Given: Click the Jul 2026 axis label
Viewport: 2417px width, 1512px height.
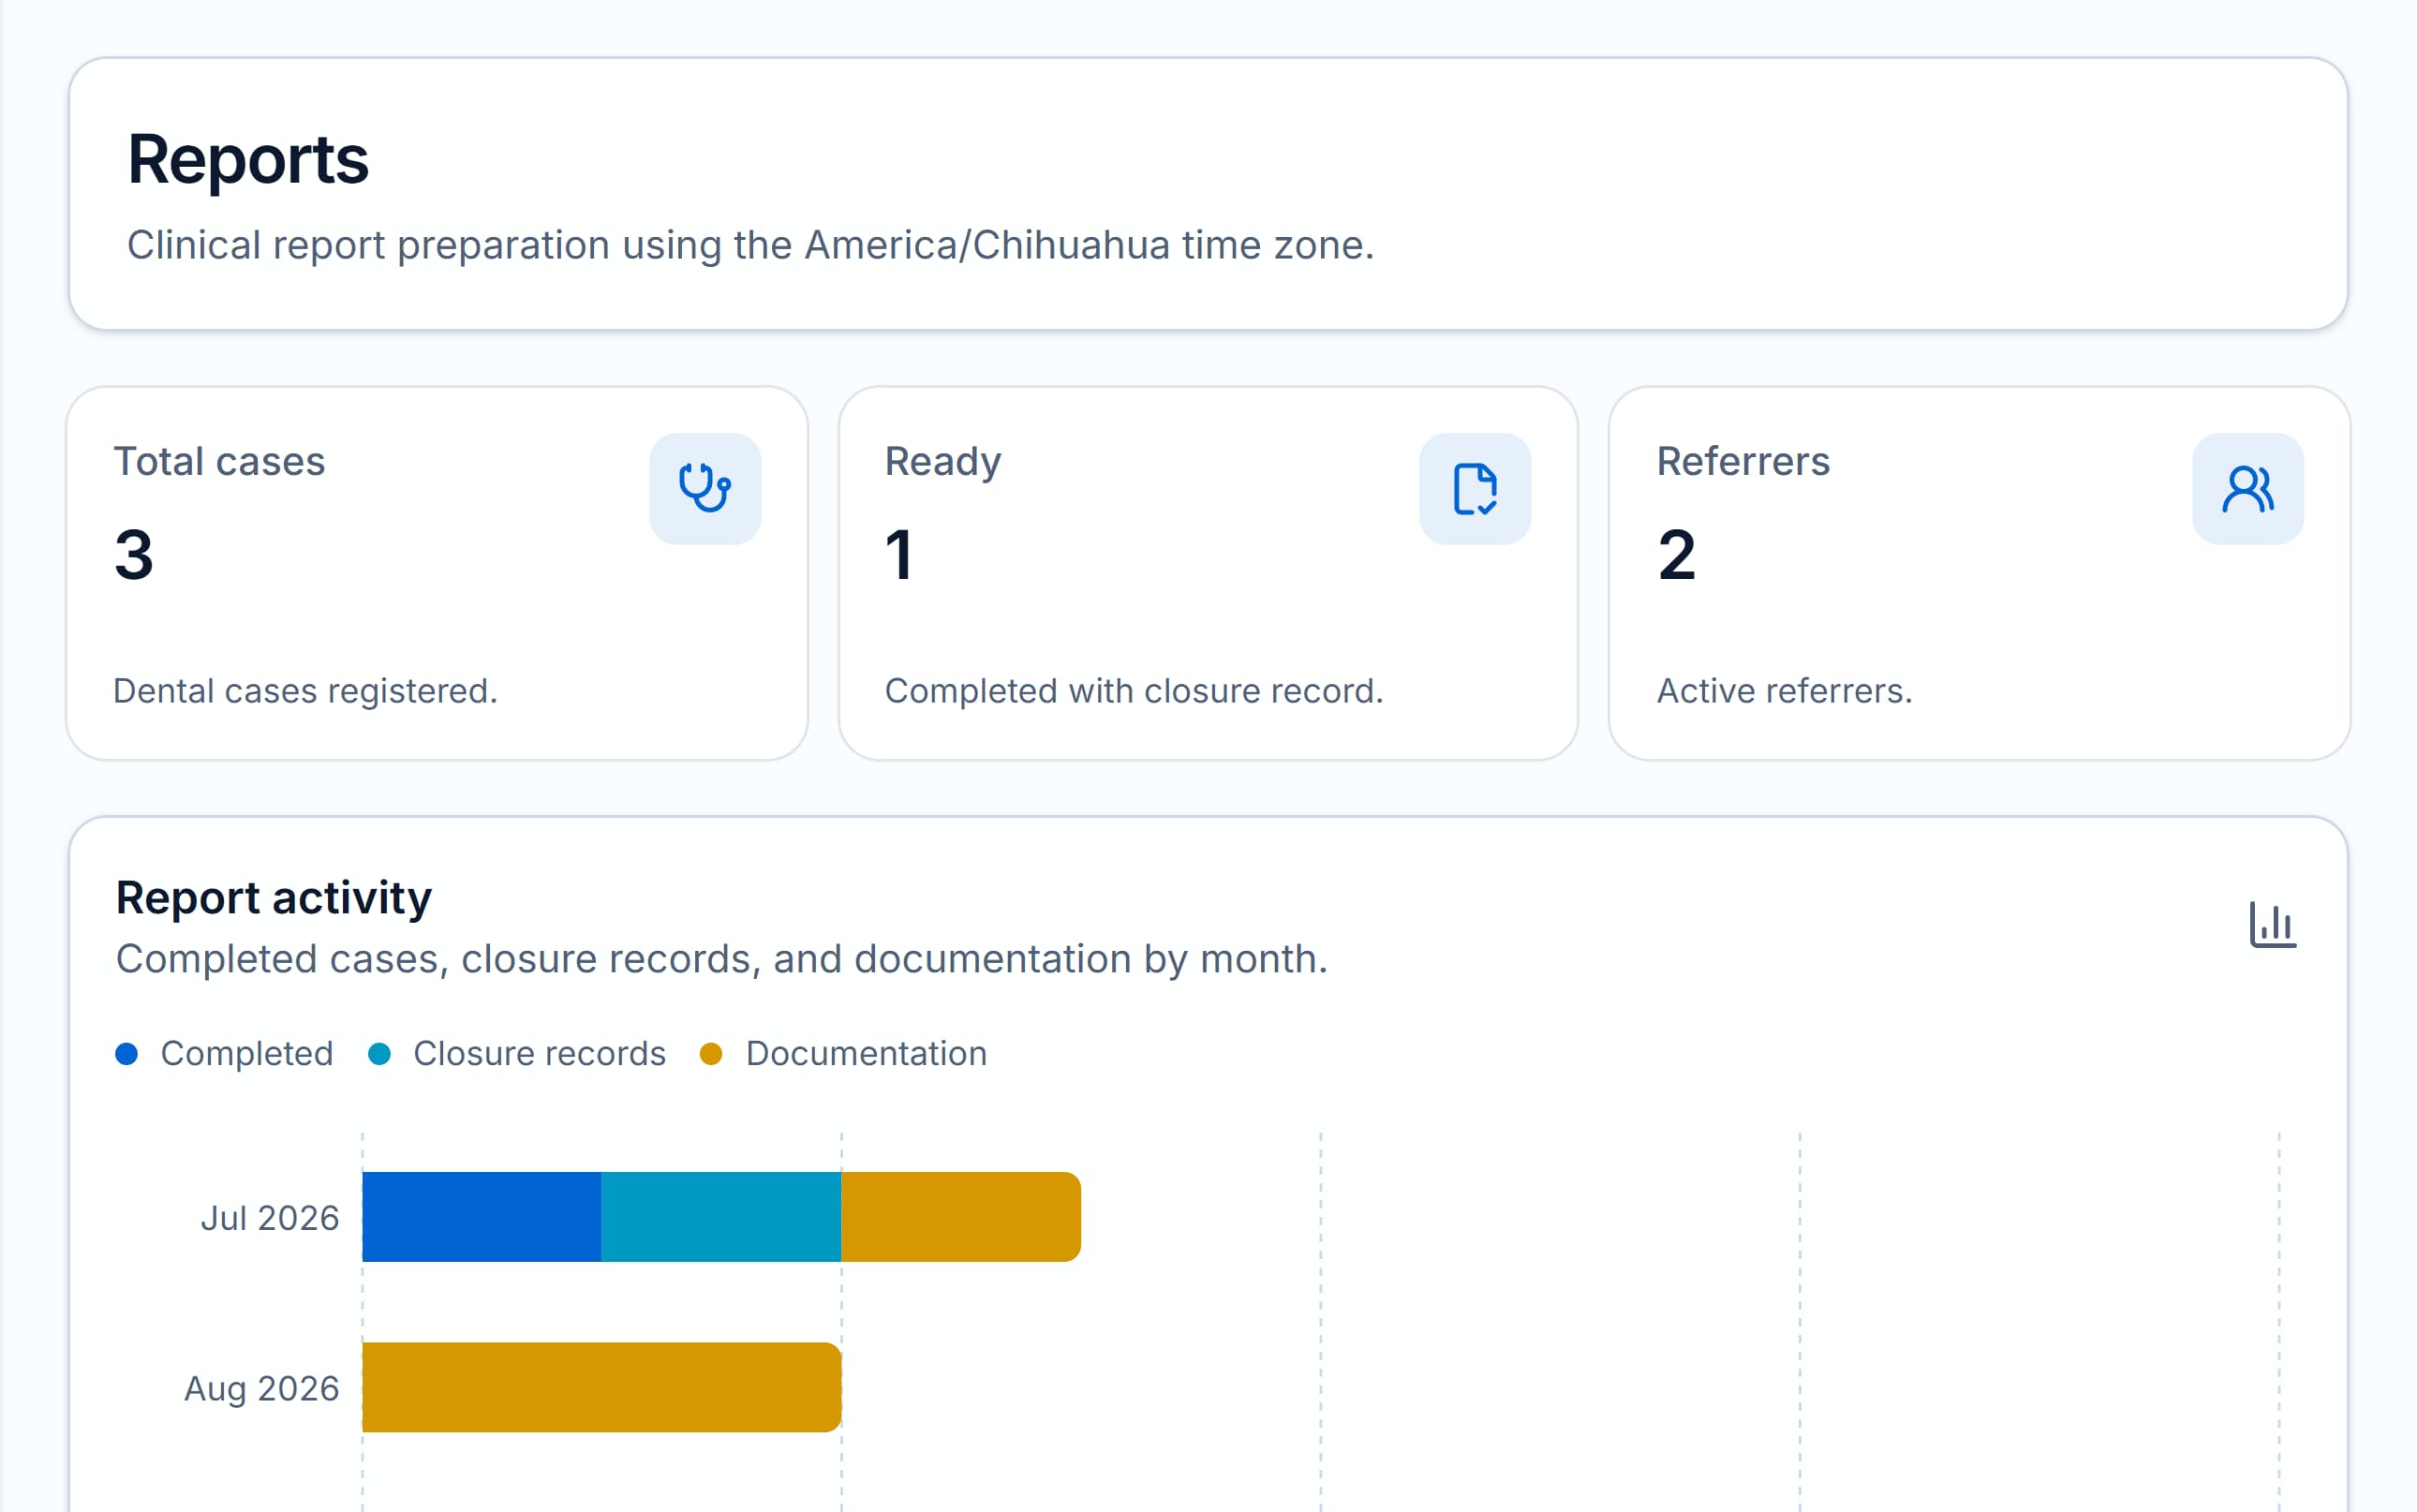Looking at the screenshot, I should pyautogui.click(x=270, y=1218).
